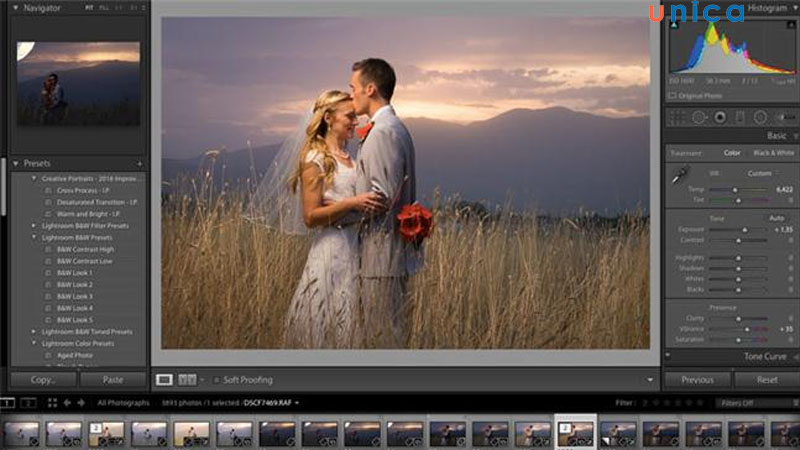Collapse Lightroom B&W Presets folder
Image resolution: width=800 pixels, height=450 pixels.
(34, 237)
